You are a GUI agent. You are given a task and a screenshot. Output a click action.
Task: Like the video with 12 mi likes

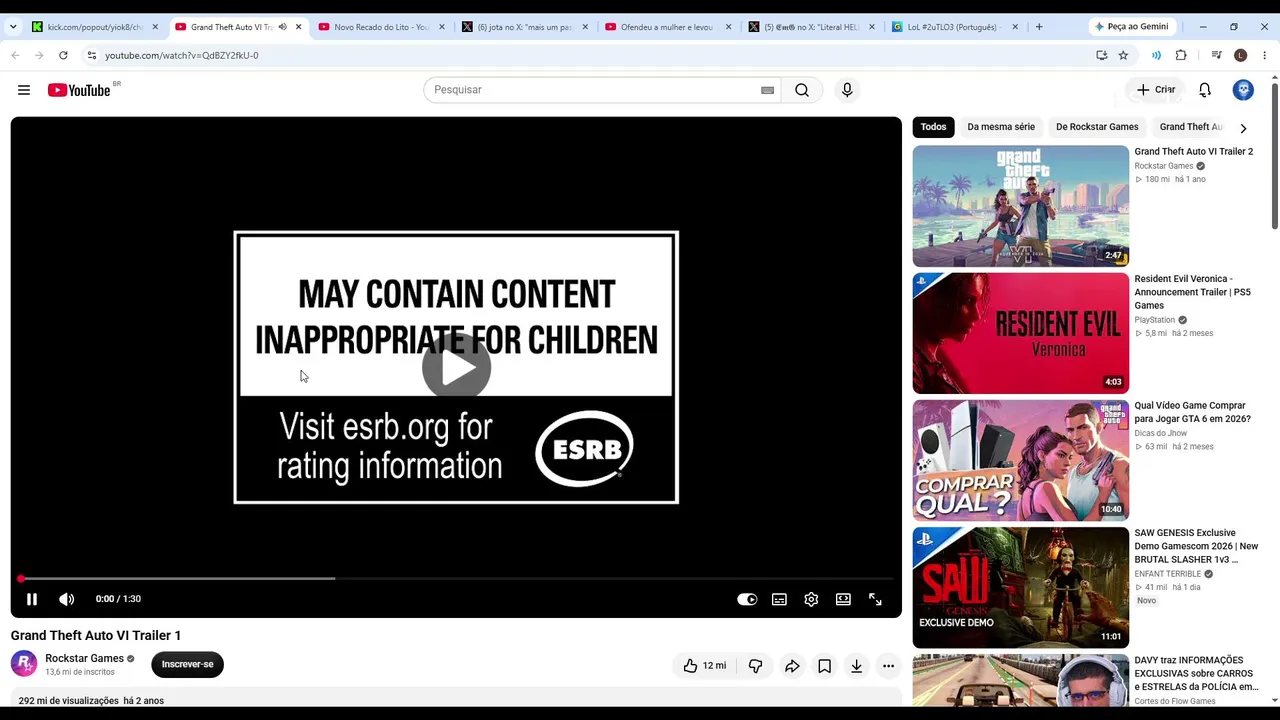[705, 665]
